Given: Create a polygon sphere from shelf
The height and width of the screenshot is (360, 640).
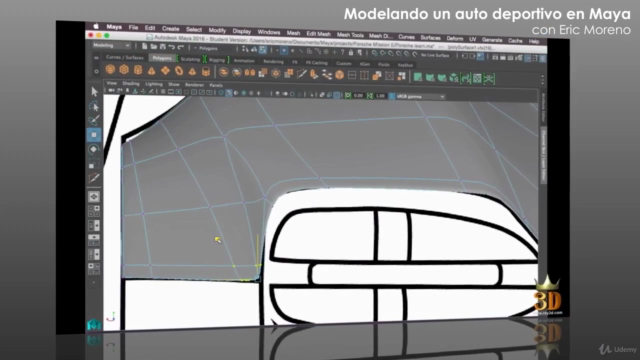Looking at the screenshot, I should [x=110, y=69].
